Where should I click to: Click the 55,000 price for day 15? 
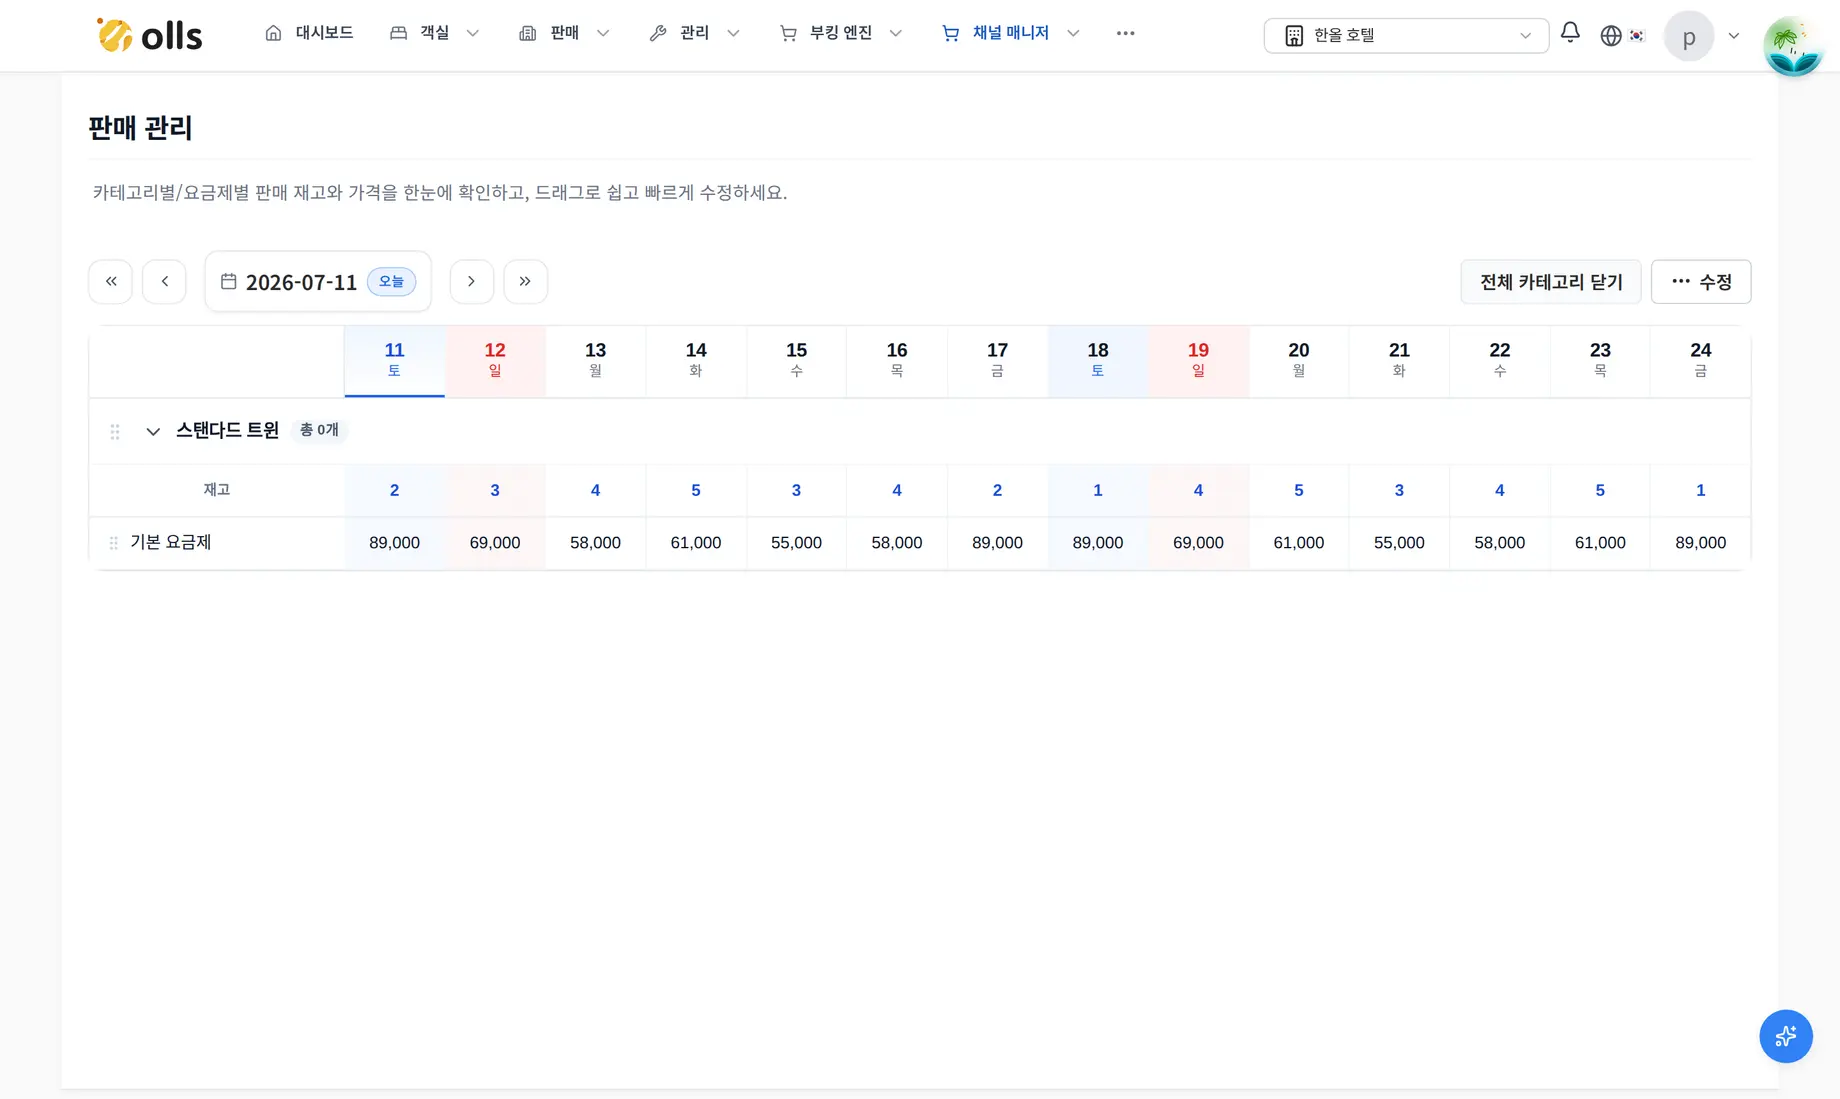tap(796, 543)
